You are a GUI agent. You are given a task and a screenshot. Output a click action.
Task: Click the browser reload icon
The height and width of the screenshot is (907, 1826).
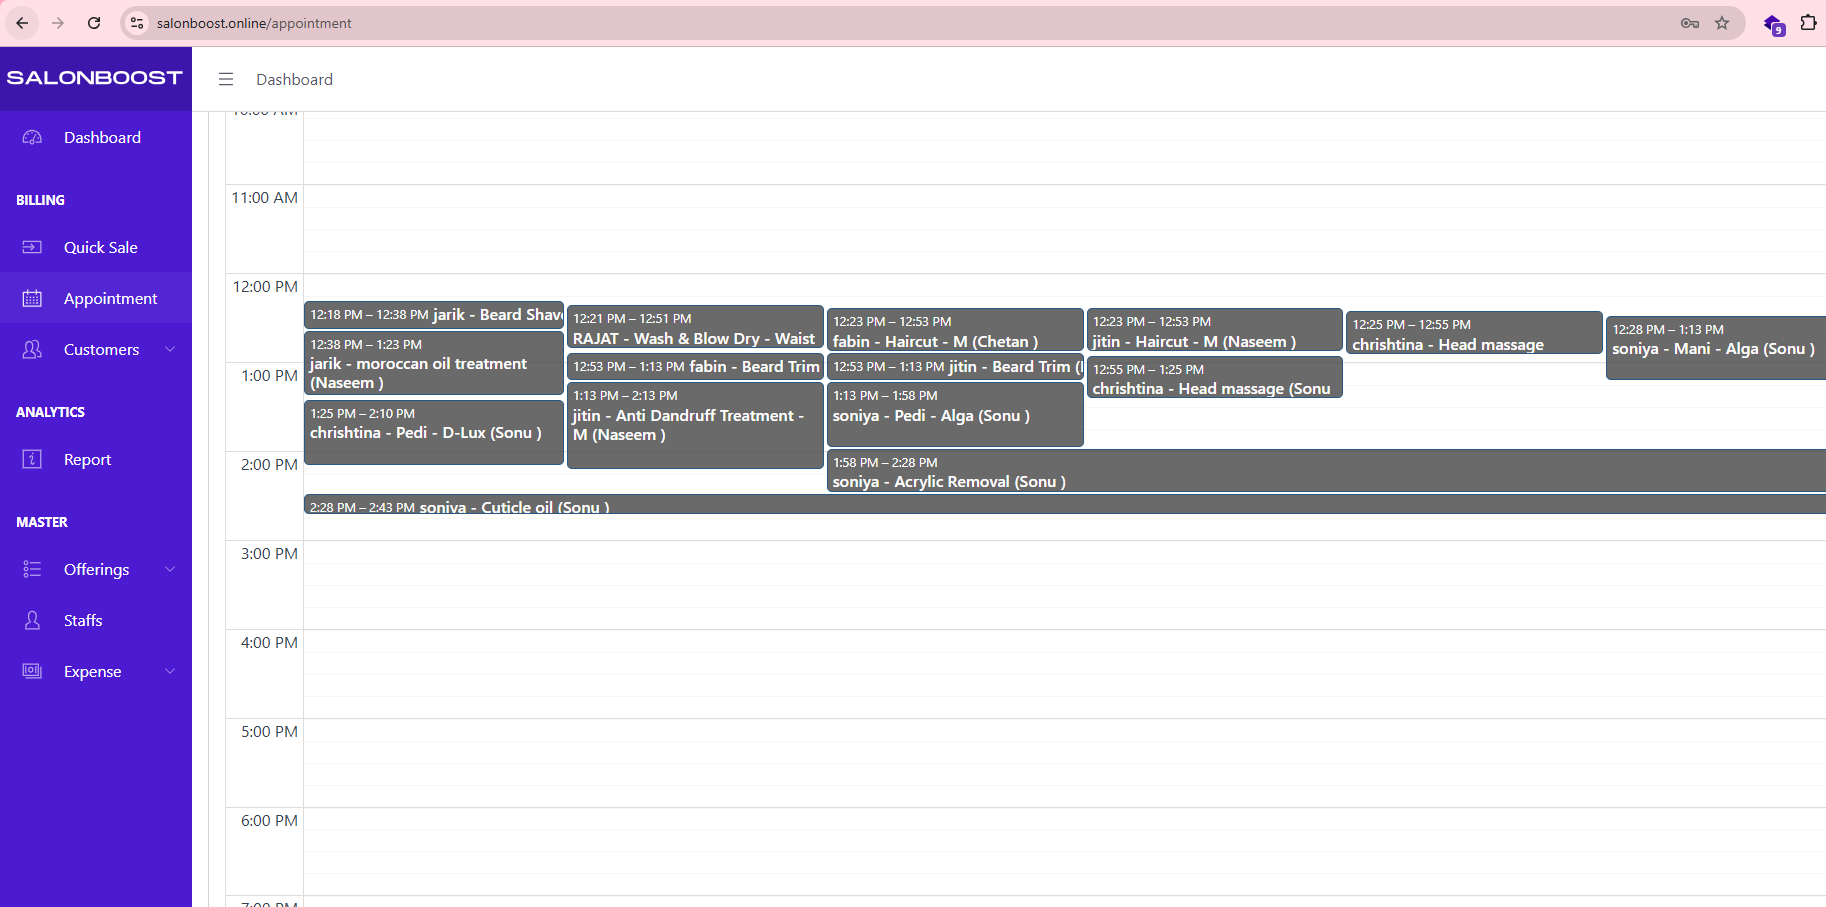(x=93, y=22)
